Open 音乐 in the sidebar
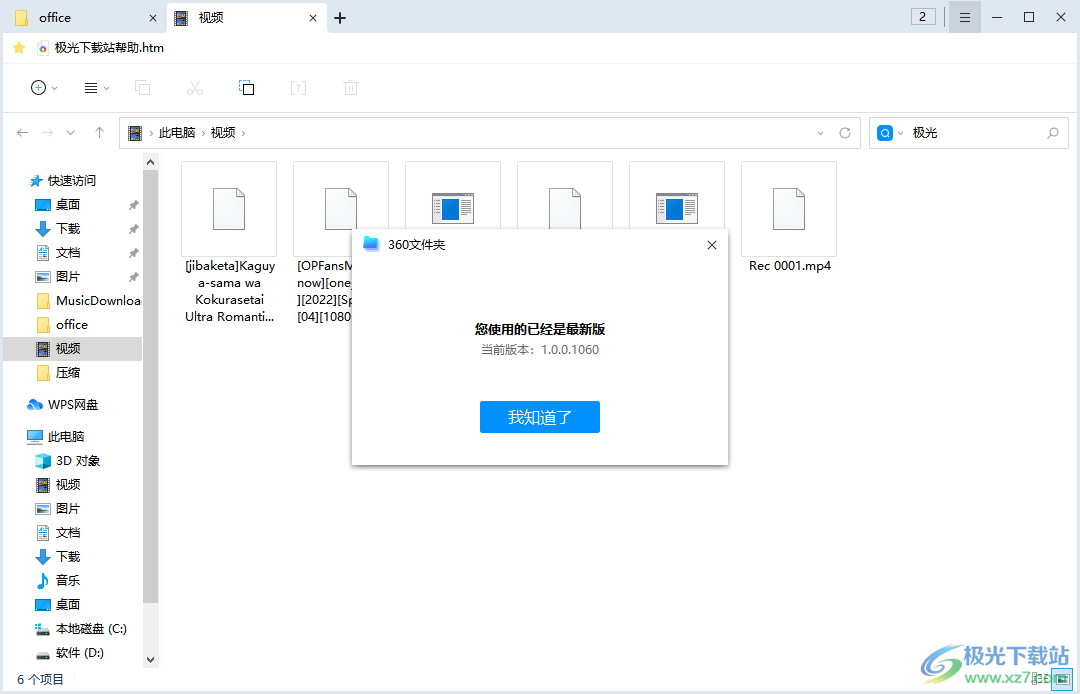The height and width of the screenshot is (694, 1080). point(68,580)
